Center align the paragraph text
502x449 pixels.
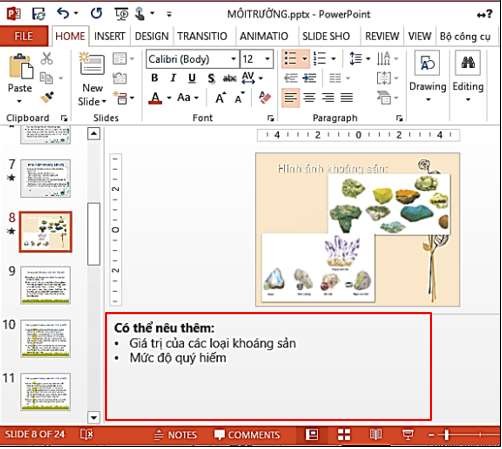coord(309,98)
